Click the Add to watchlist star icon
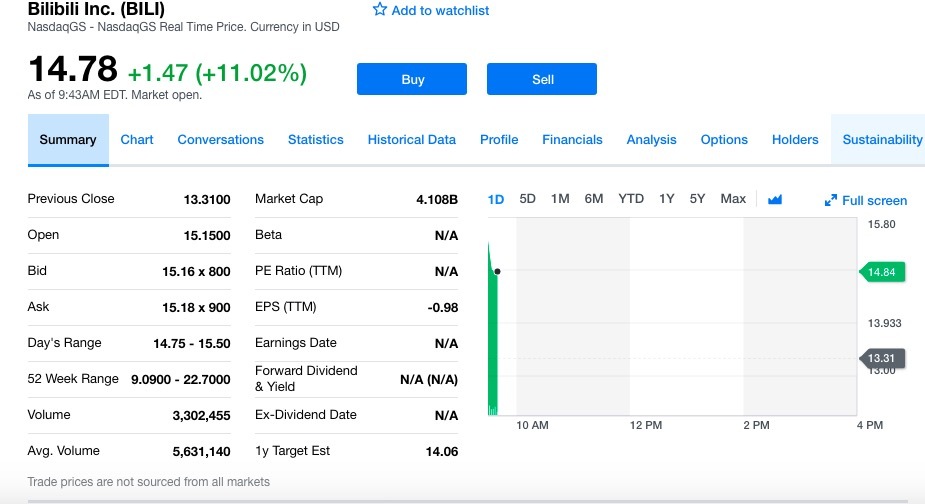 [380, 10]
